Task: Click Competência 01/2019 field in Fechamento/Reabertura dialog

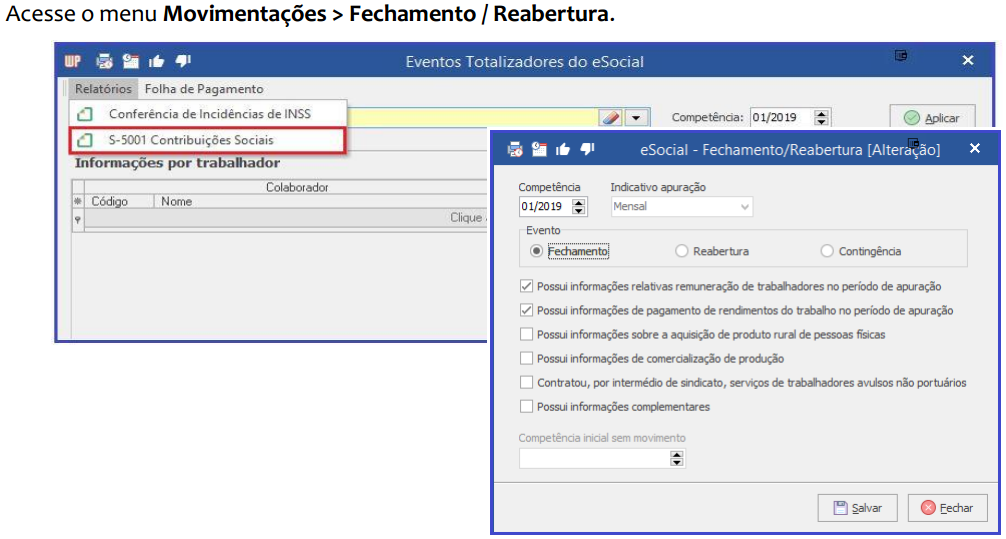Action: (x=545, y=207)
